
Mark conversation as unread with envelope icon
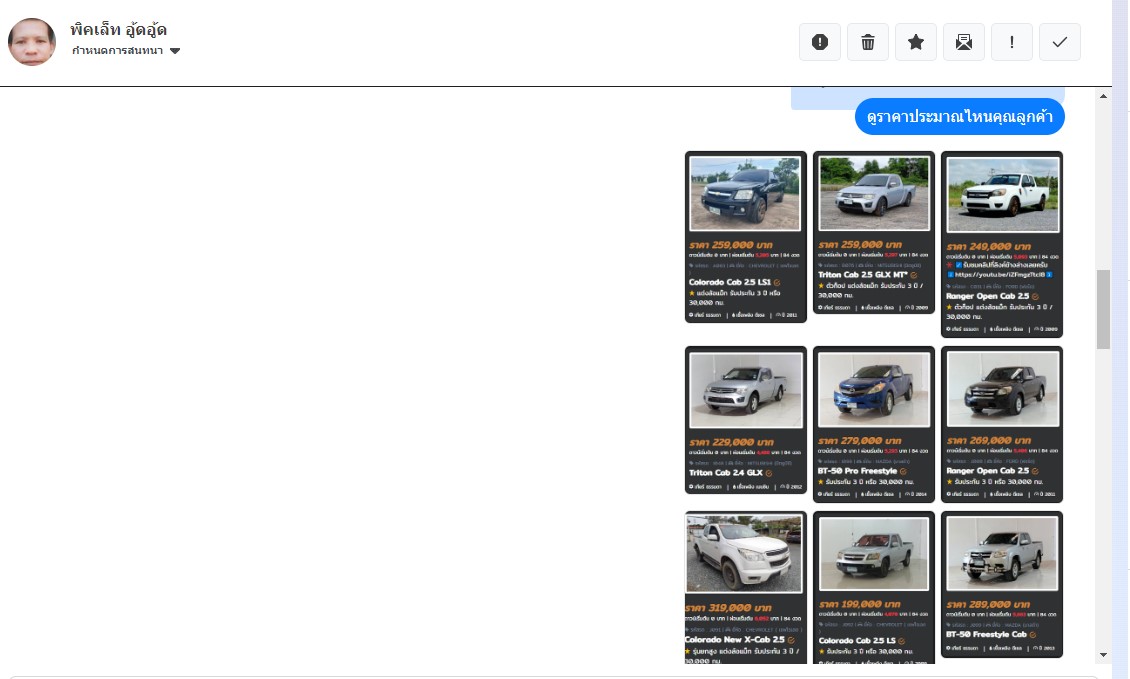coord(964,42)
